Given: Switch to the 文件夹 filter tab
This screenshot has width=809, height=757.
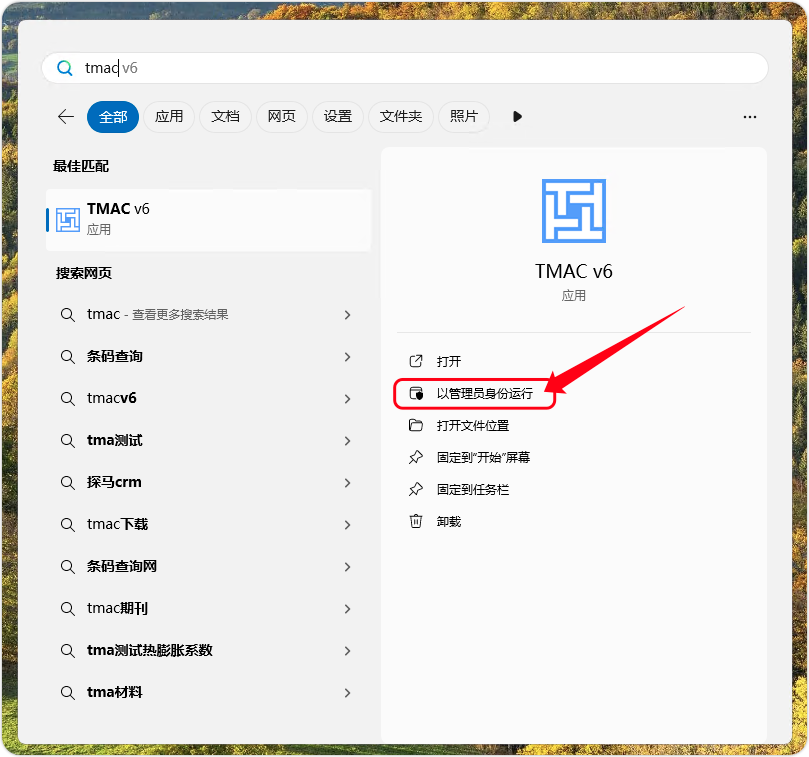Looking at the screenshot, I should click(x=401, y=117).
